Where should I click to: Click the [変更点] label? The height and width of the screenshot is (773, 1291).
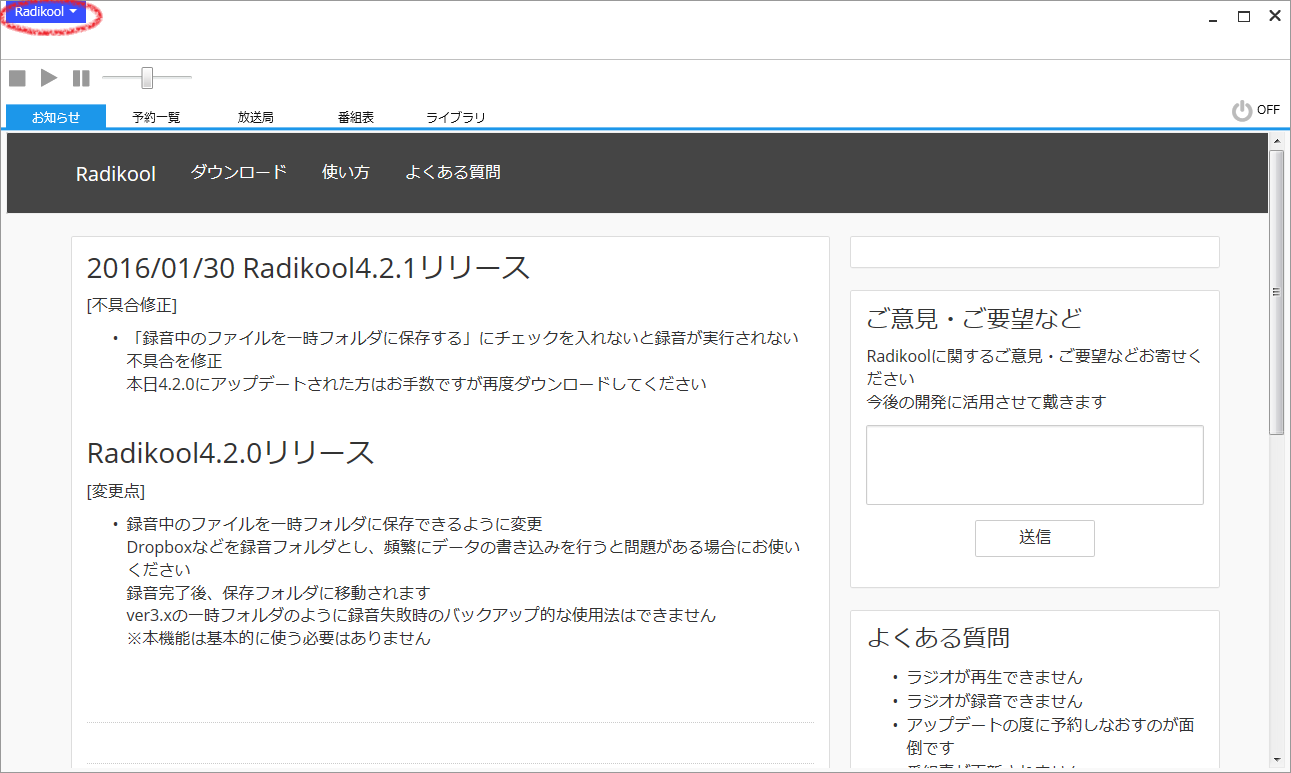[x=116, y=491]
